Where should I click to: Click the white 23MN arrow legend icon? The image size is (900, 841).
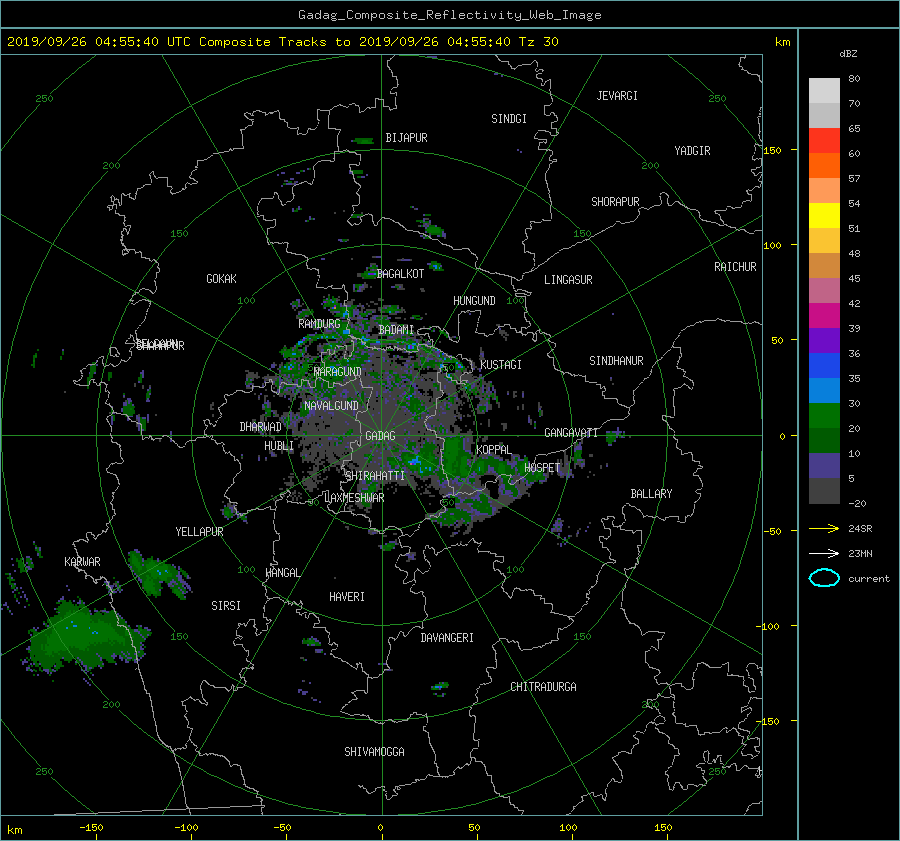tap(824, 553)
